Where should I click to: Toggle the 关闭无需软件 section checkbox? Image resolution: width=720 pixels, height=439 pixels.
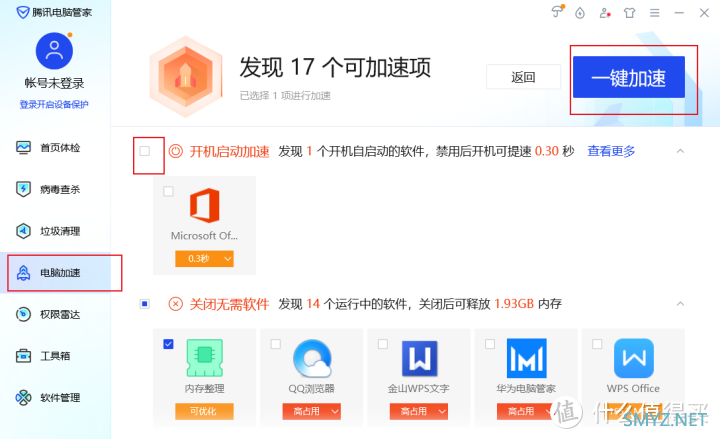(145, 304)
